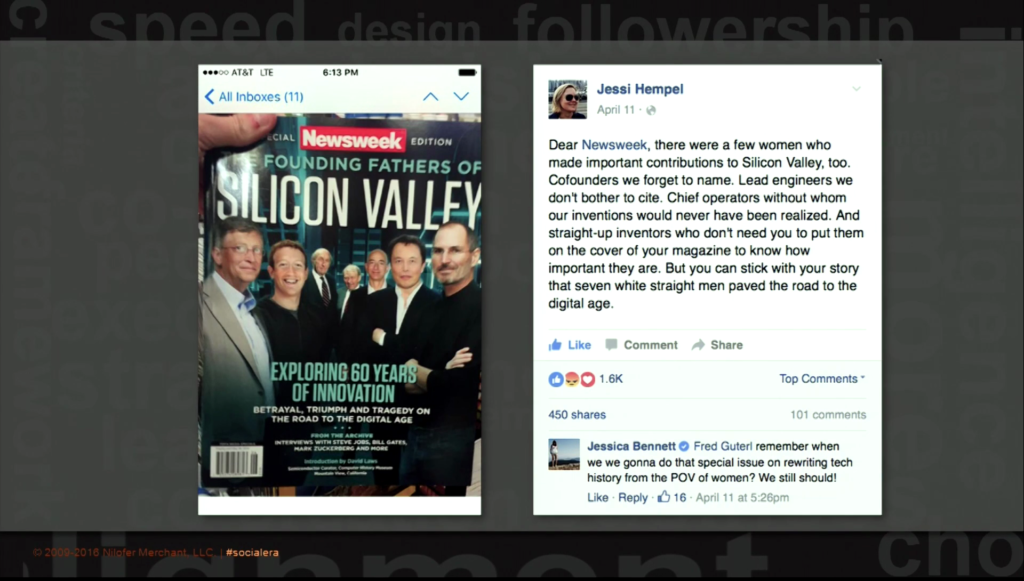Open Jessica Bennett's profile name link
1024x581 pixels.
point(632,447)
